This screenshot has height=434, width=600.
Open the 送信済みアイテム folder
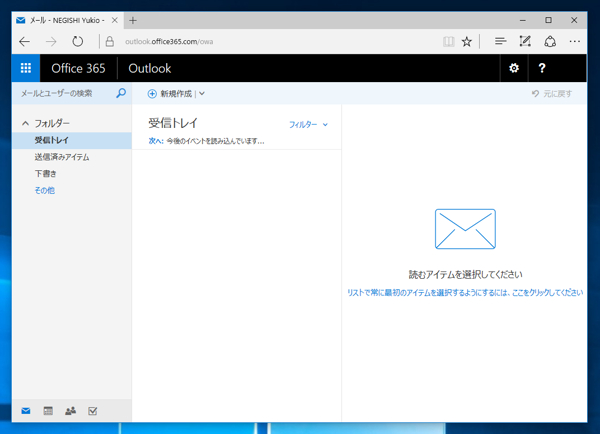click(62, 157)
